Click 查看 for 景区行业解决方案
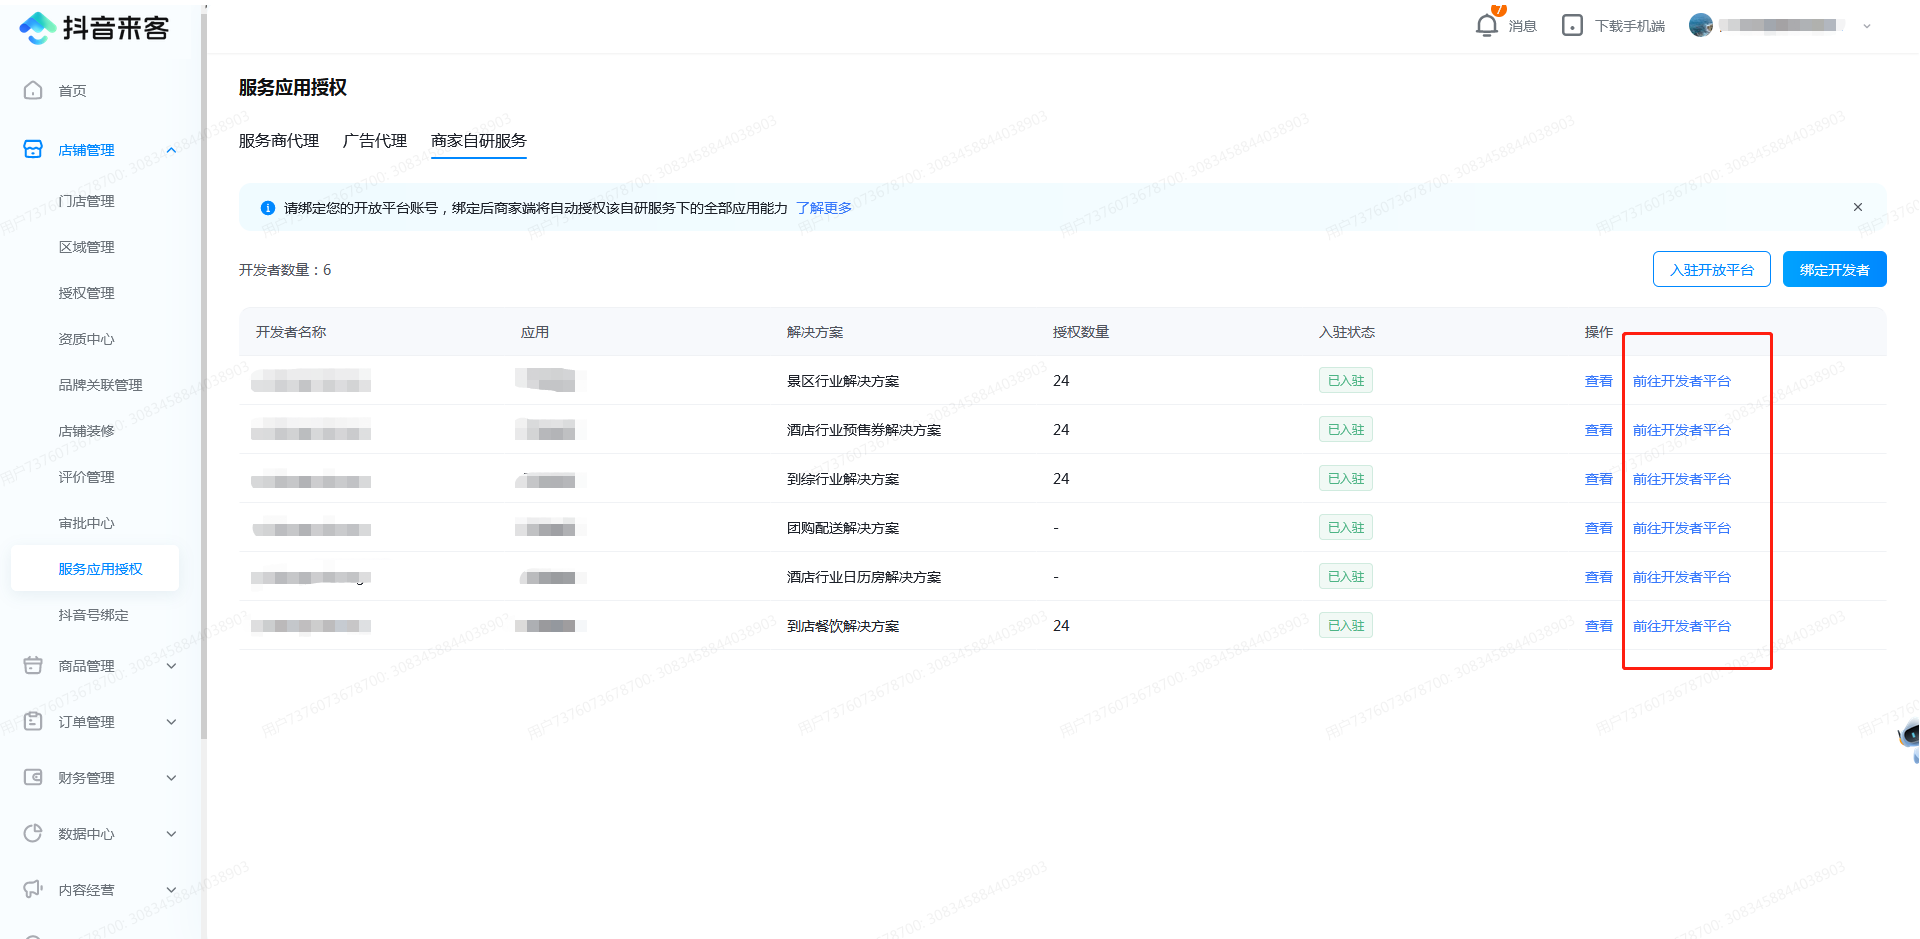 point(1598,381)
